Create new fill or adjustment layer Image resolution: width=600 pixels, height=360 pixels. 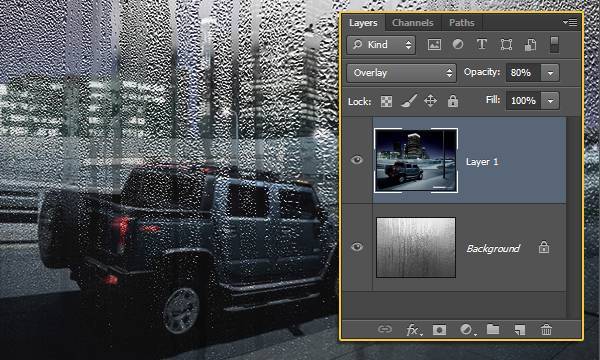(467, 329)
